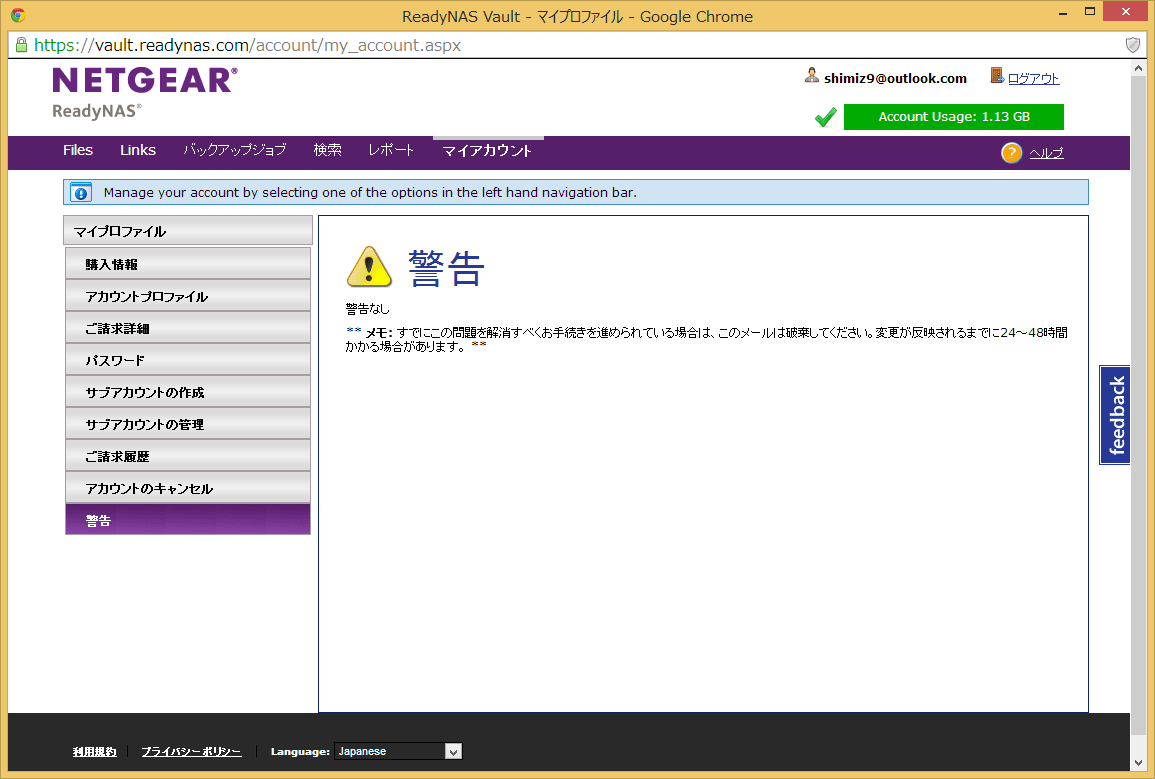The height and width of the screenshot is (779, 1155).
Task: Collapse the マイプロファイル sidebar header
Action: (188, 231)
